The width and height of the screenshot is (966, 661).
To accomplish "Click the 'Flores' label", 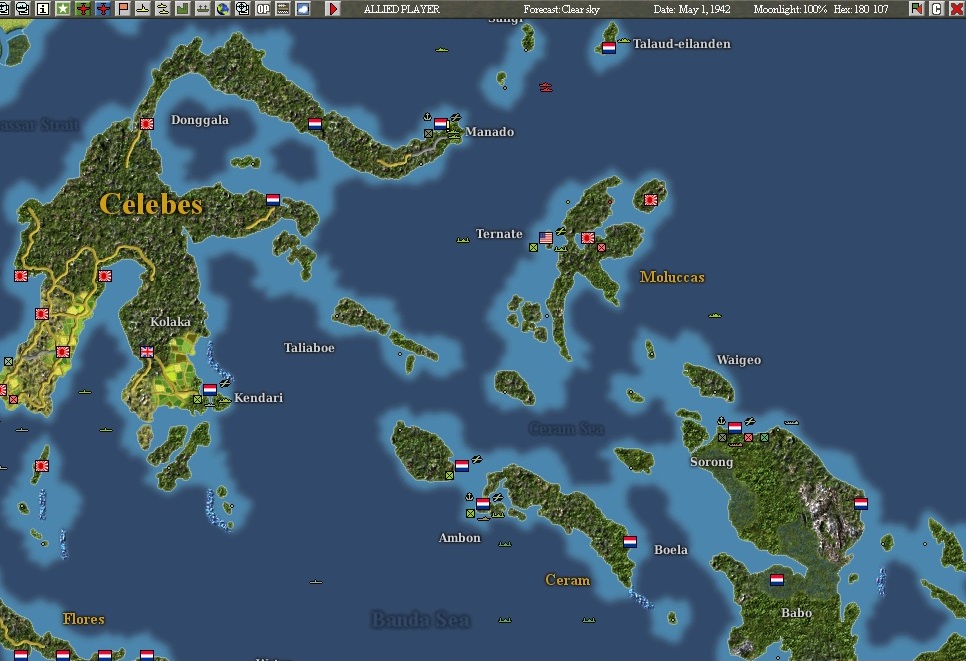I will 84,619.
